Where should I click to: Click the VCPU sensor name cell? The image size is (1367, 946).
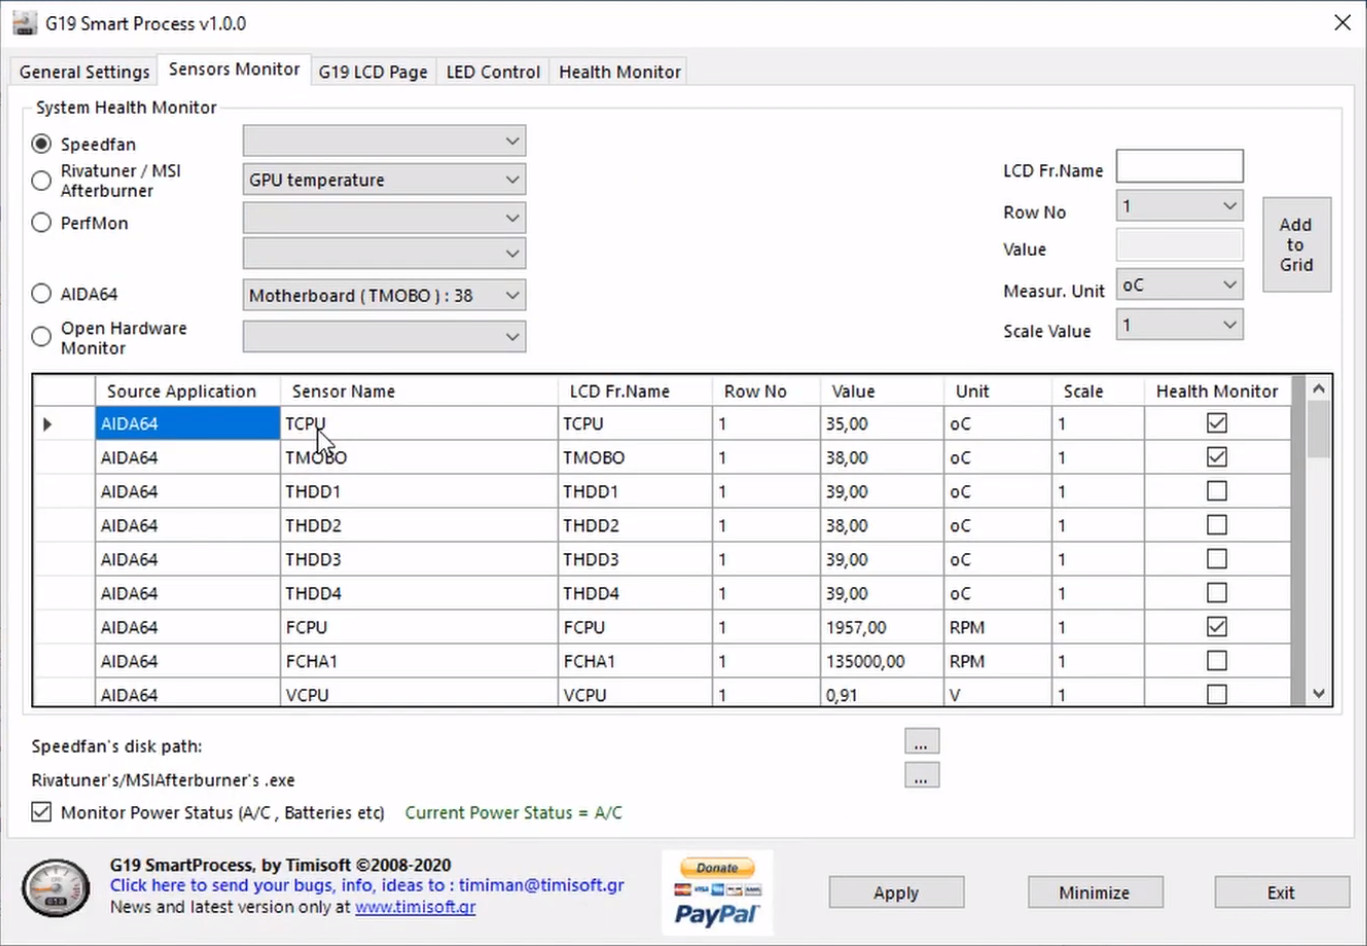(419, 694)
